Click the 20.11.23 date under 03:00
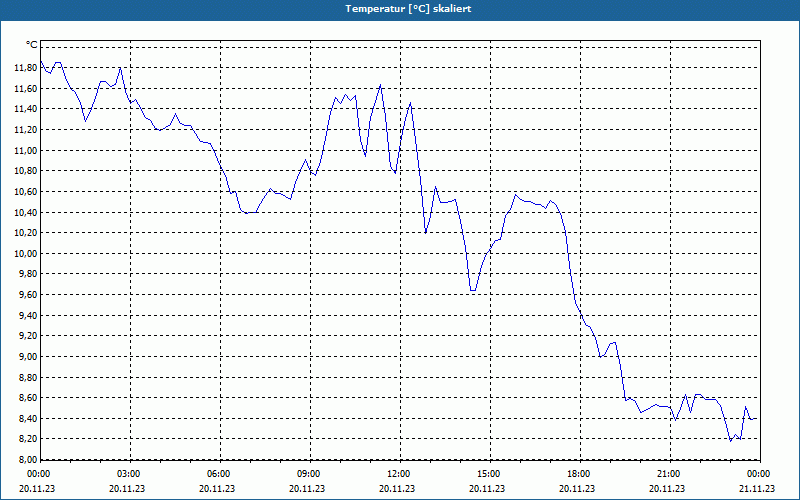Screen dimensions: 800x500 pos(127,488)
